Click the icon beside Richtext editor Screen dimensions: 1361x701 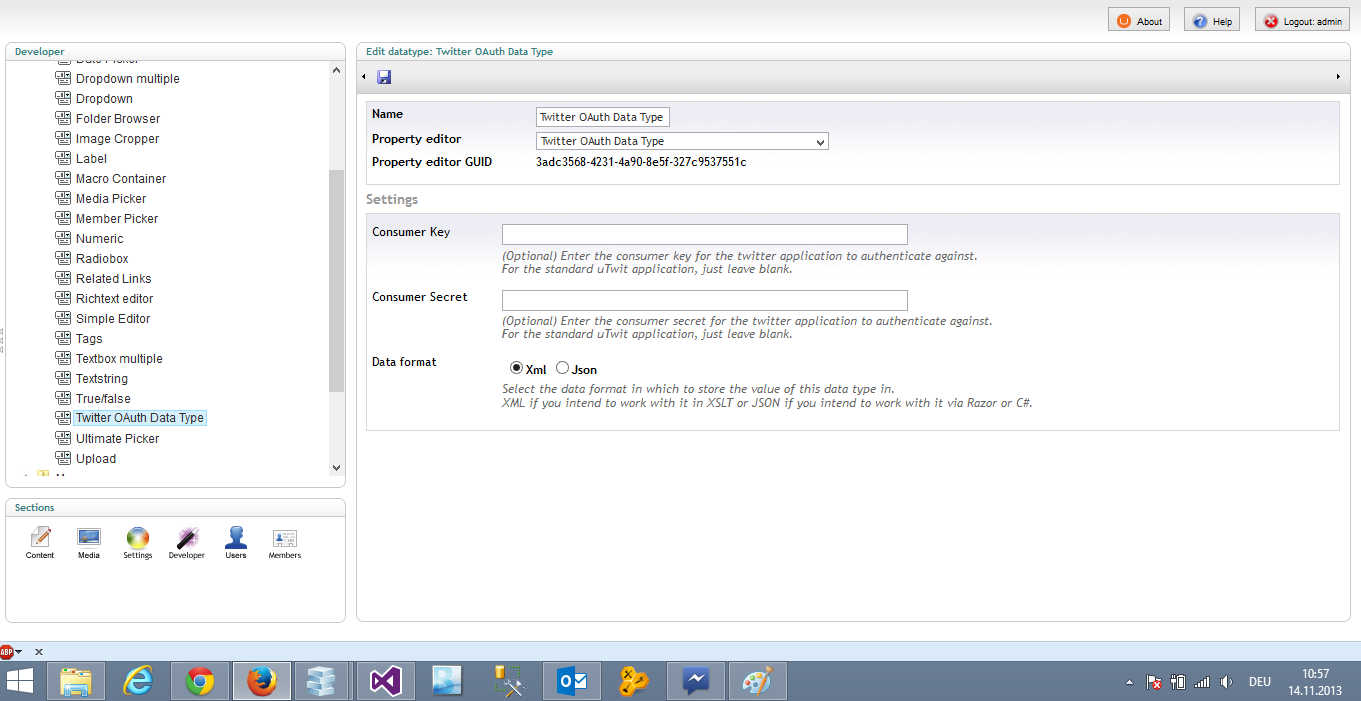[63, 298]
